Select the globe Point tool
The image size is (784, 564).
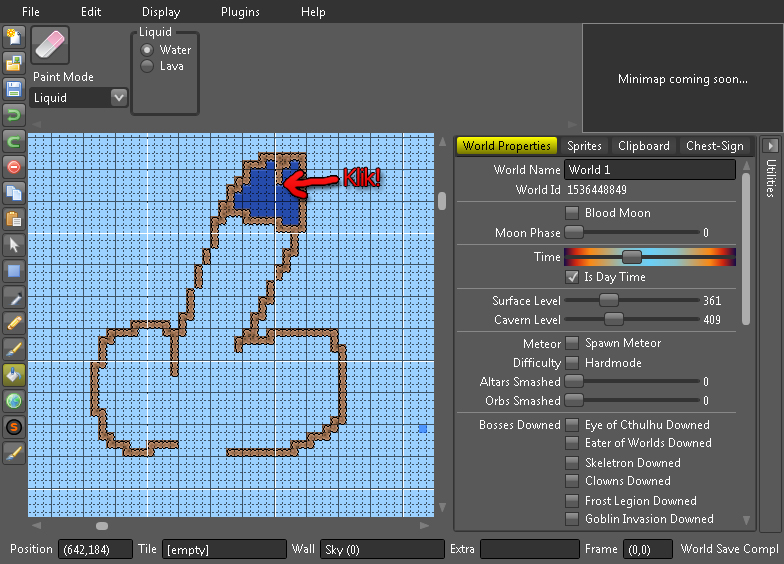pos(14,401)
